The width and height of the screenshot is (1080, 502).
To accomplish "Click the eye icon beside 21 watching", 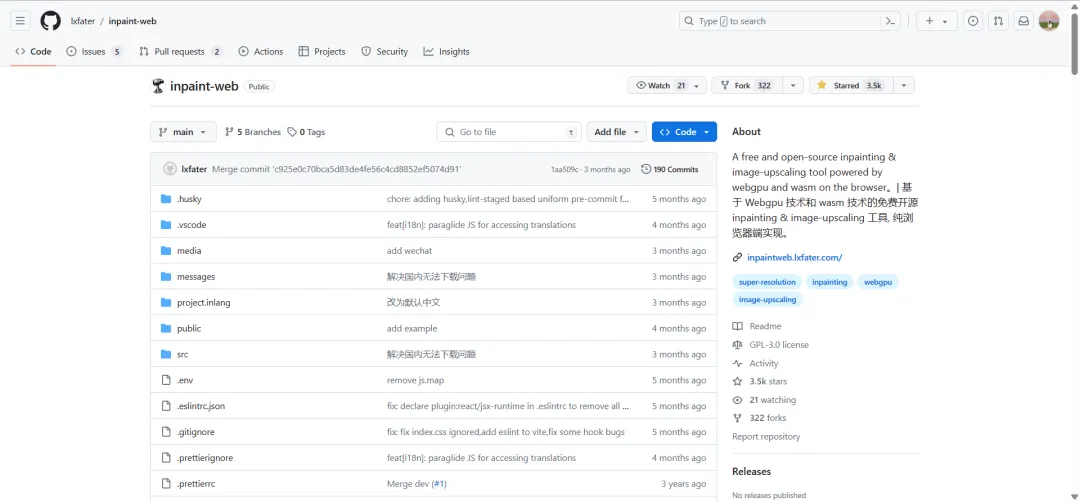I will (x=737, y=400).
